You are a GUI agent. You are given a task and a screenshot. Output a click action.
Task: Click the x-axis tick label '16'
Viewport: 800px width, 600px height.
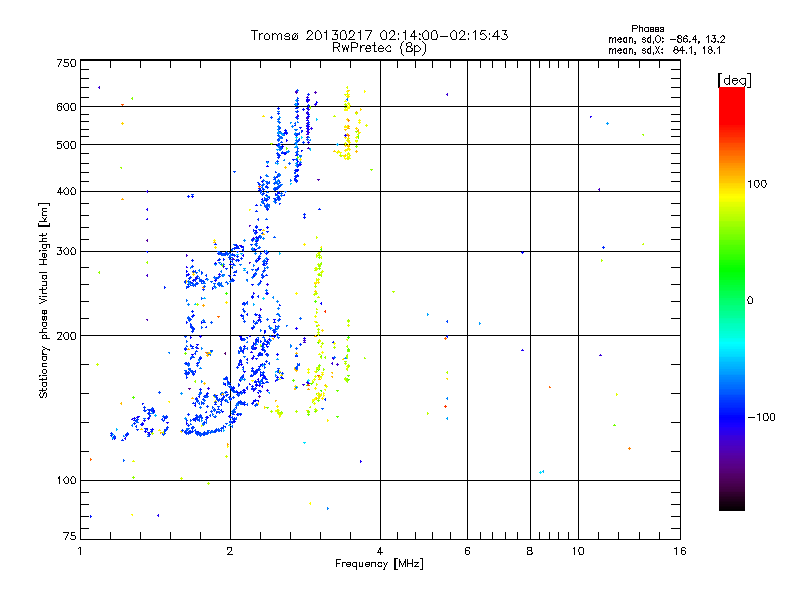tap(680, 551)
